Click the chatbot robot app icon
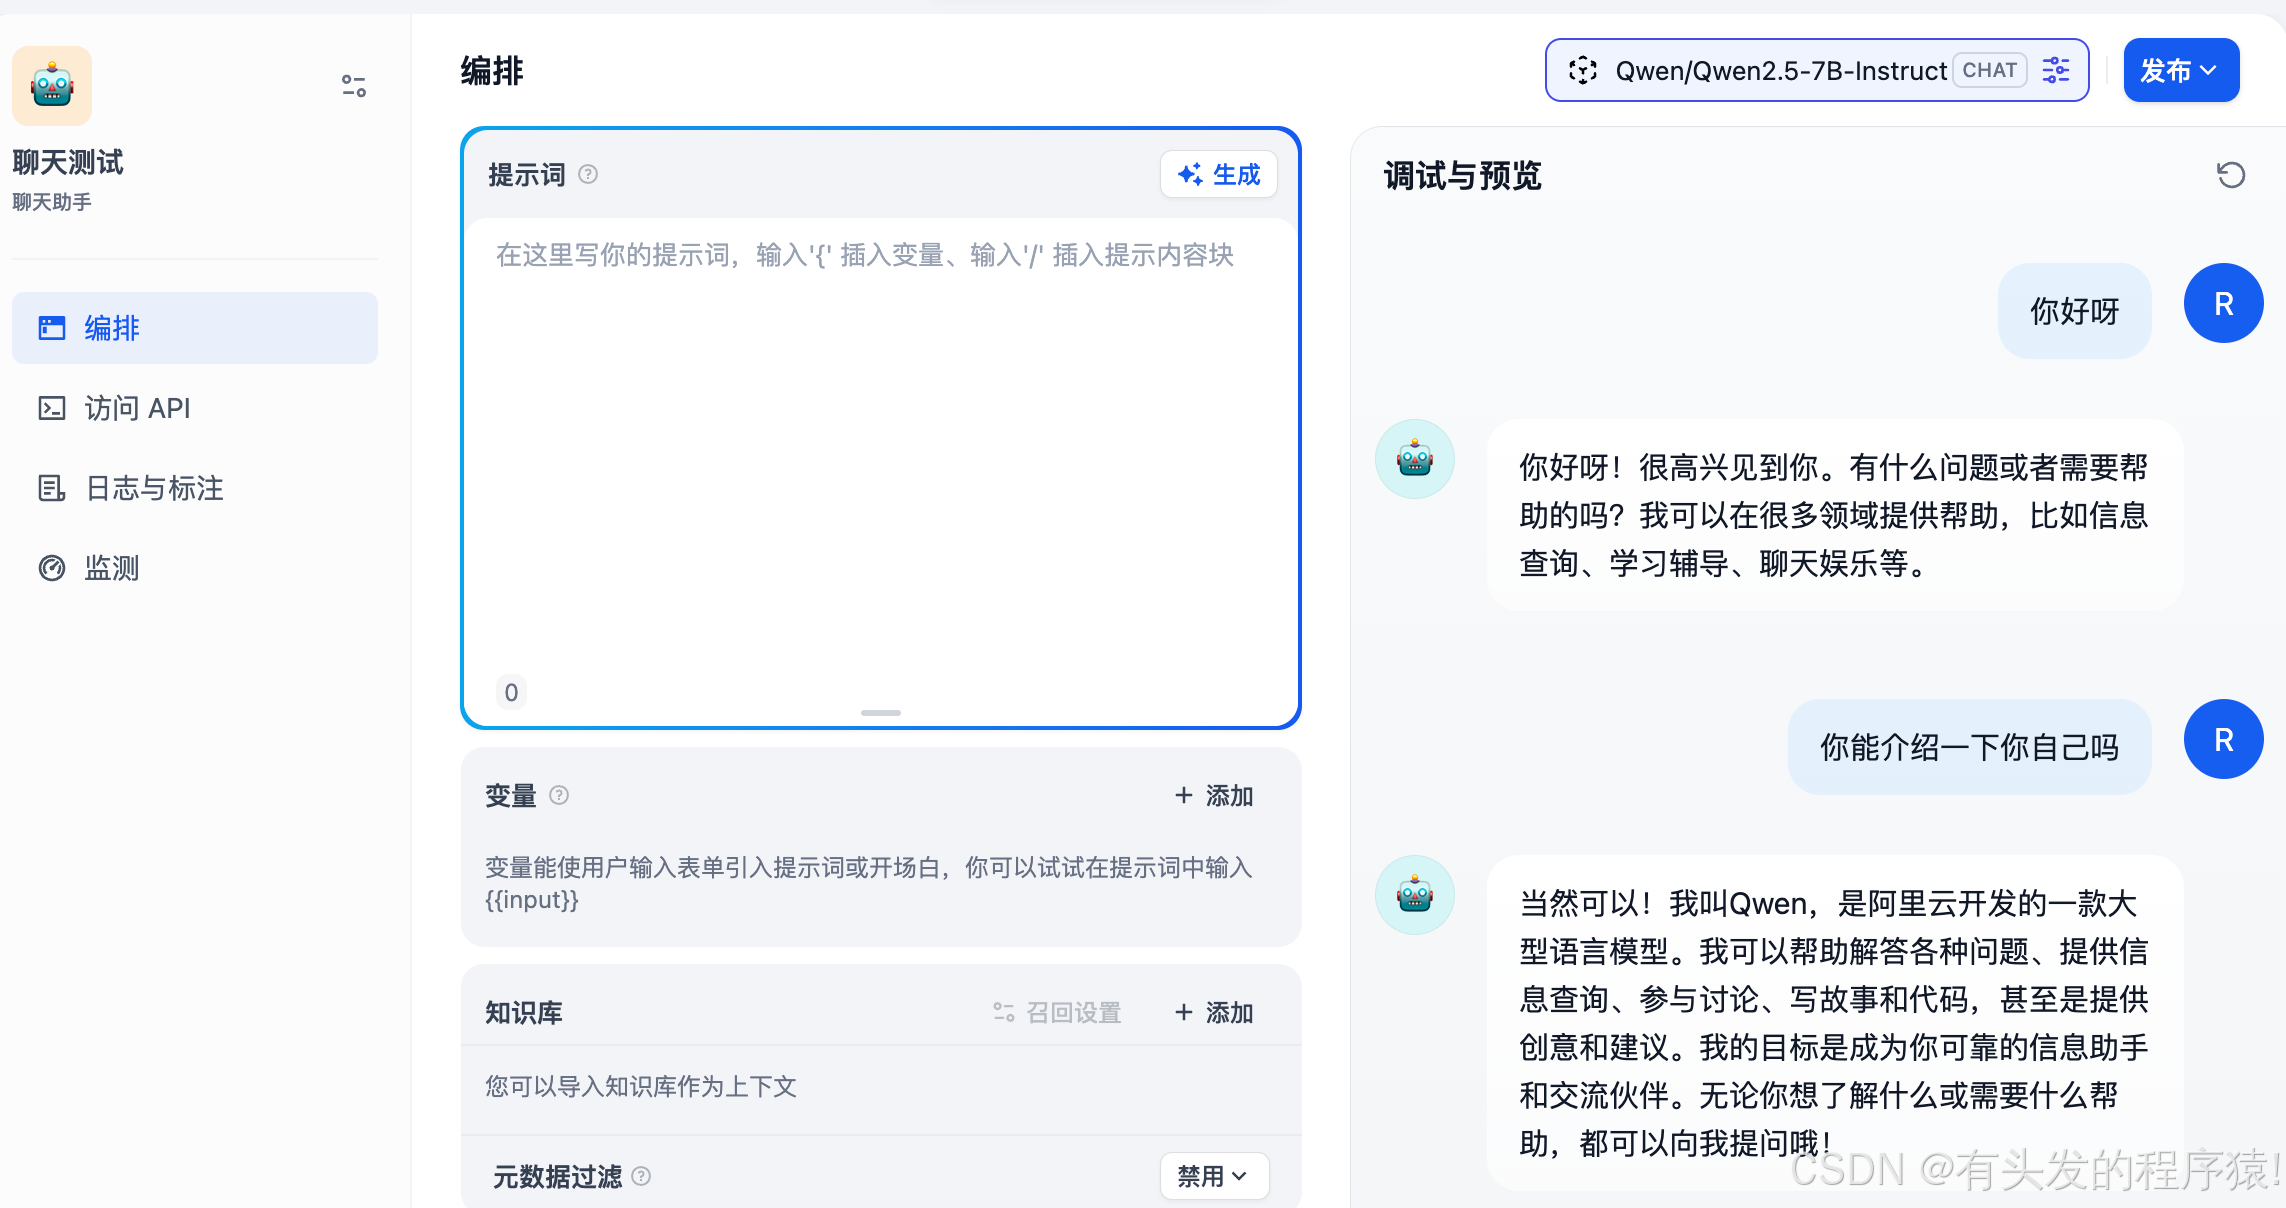 click(x=52, y=86)
